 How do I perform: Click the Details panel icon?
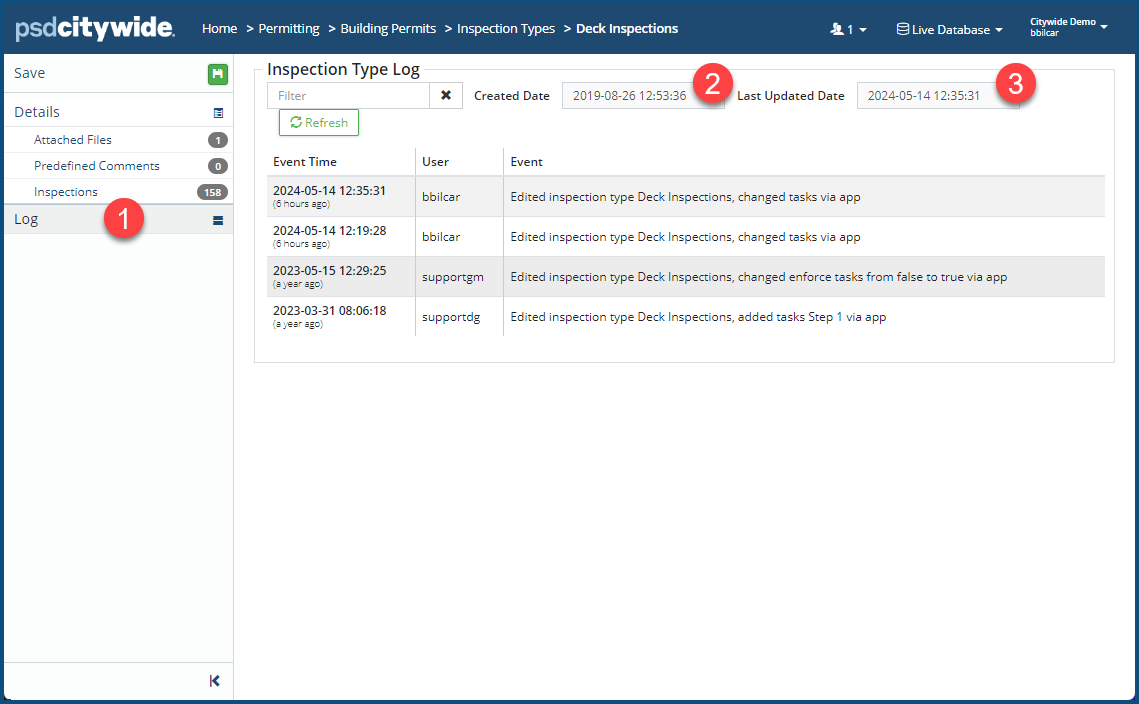pos(218,113)
